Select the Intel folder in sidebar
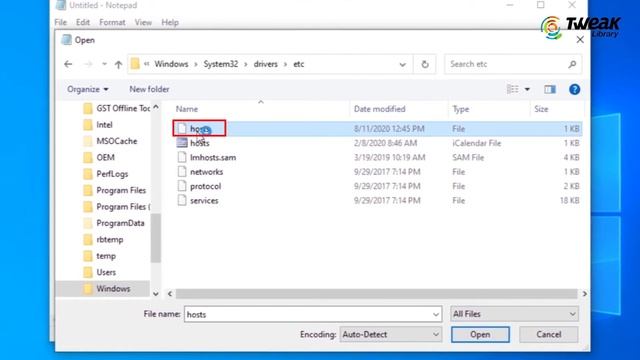640x360 pixels. coord(98,124)
